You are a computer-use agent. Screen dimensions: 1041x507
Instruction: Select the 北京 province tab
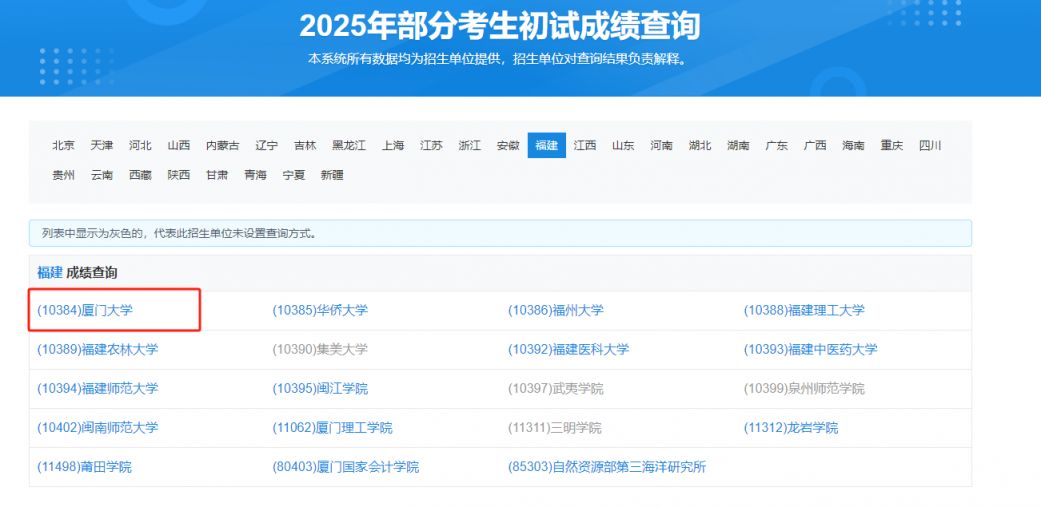click(63, 145)
